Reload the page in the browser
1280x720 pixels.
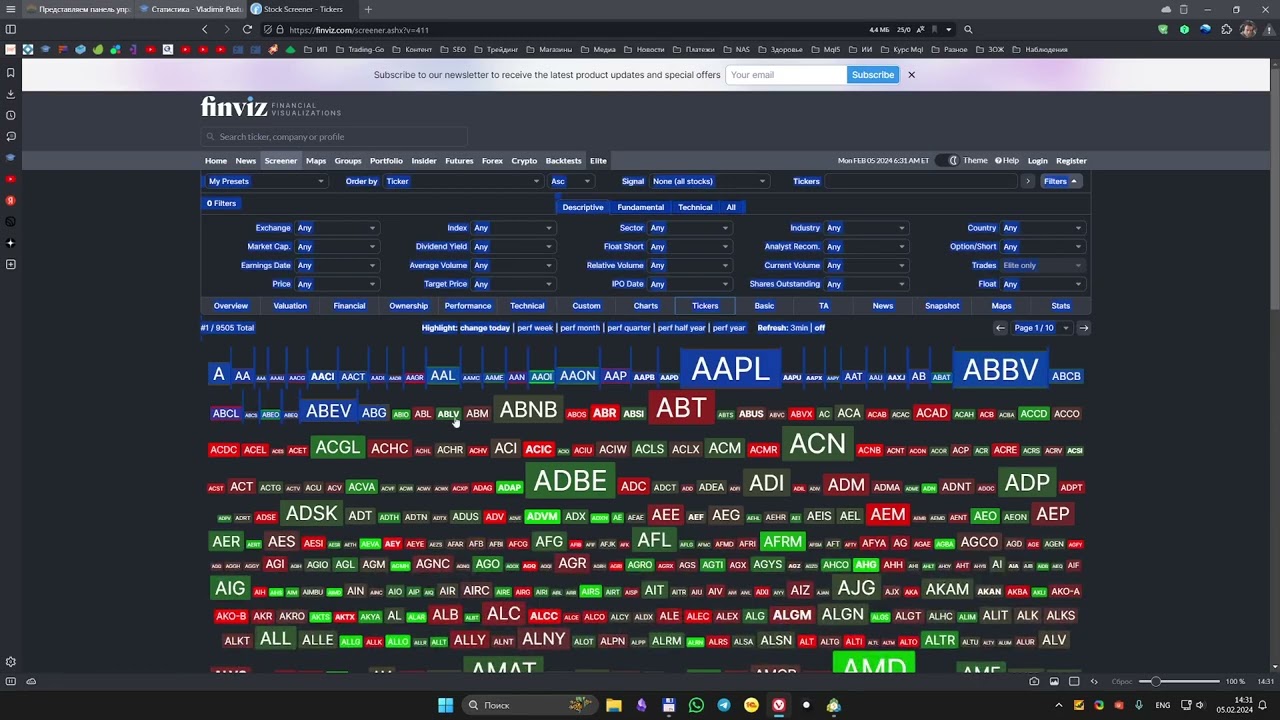tap(247, 29)
